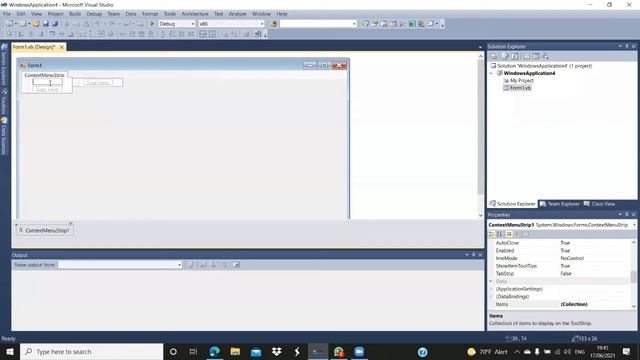
Task: Click the Alphabetical sort icon in Properties panel
Action: click(x=500, y=234)
